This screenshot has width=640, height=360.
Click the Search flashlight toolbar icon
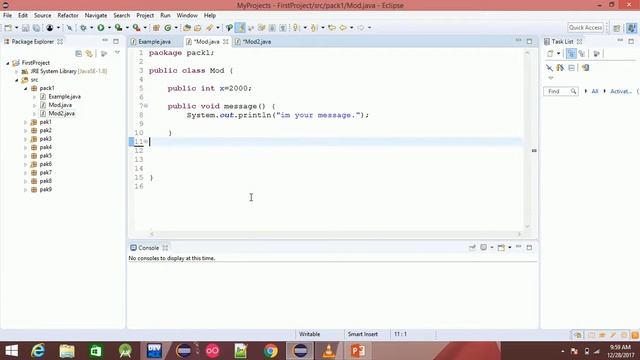[x=210, y=28]
